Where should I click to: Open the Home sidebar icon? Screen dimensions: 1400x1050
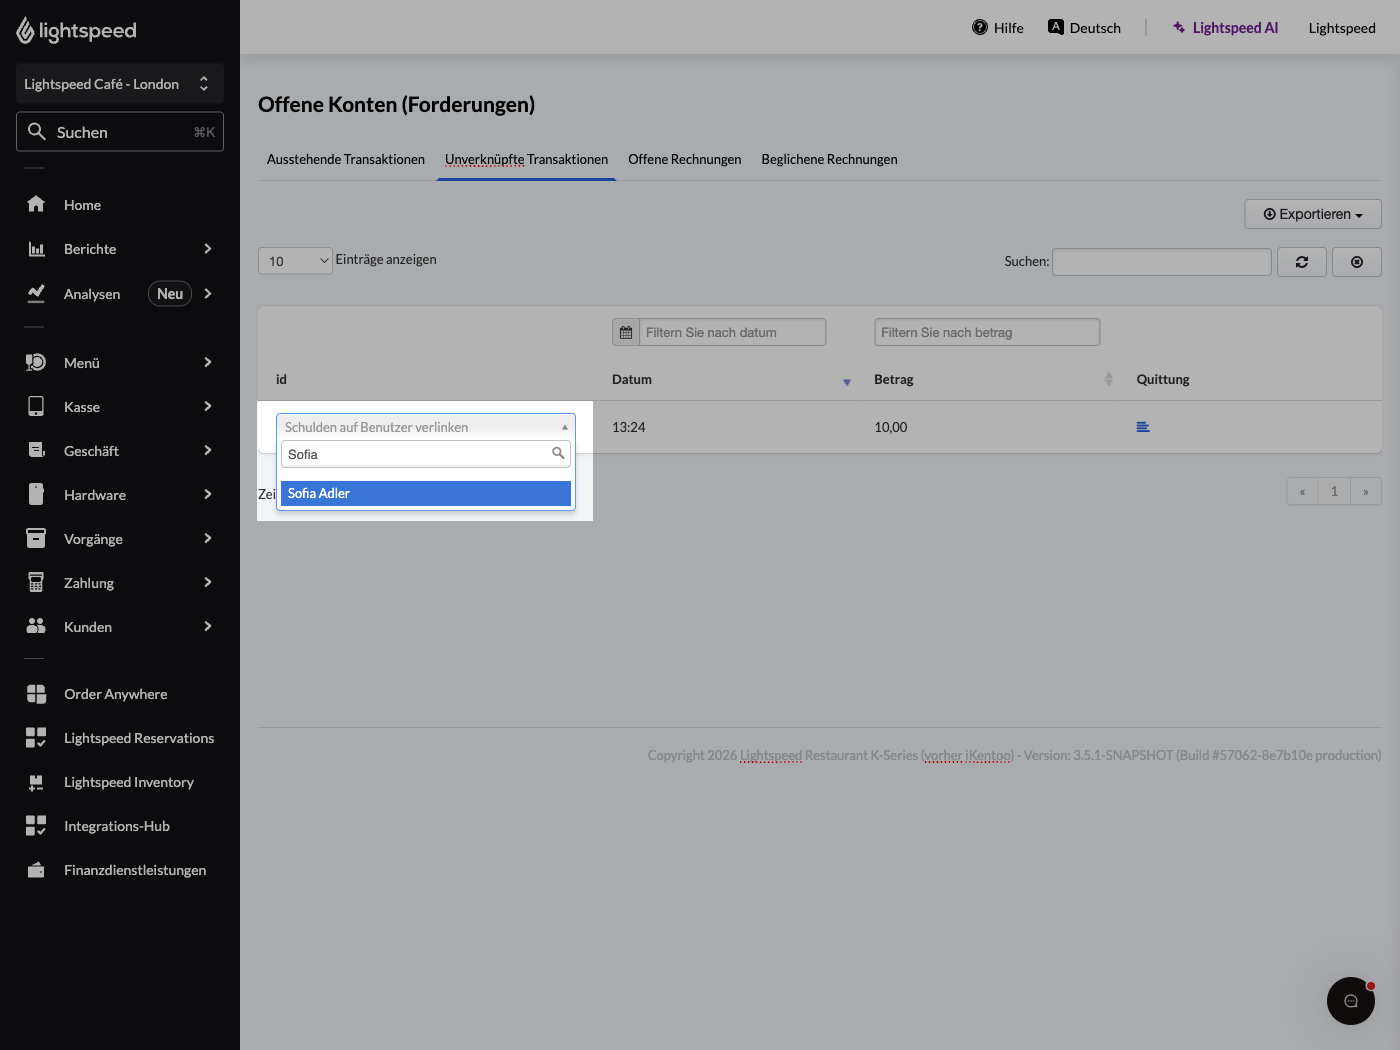pos(36,204)
